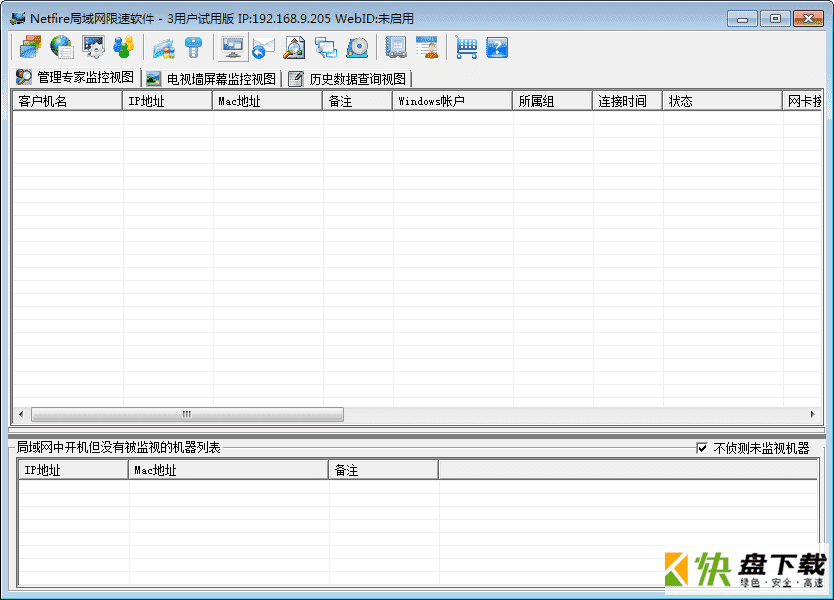This screenshot has width=834, height=600.
Task: Click the magnifier over document icon
Action: coord(294,47)
